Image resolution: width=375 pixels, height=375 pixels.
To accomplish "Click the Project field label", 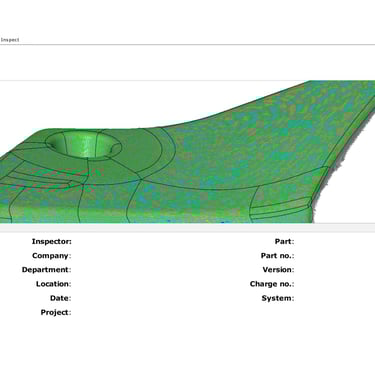I will 56,312.
